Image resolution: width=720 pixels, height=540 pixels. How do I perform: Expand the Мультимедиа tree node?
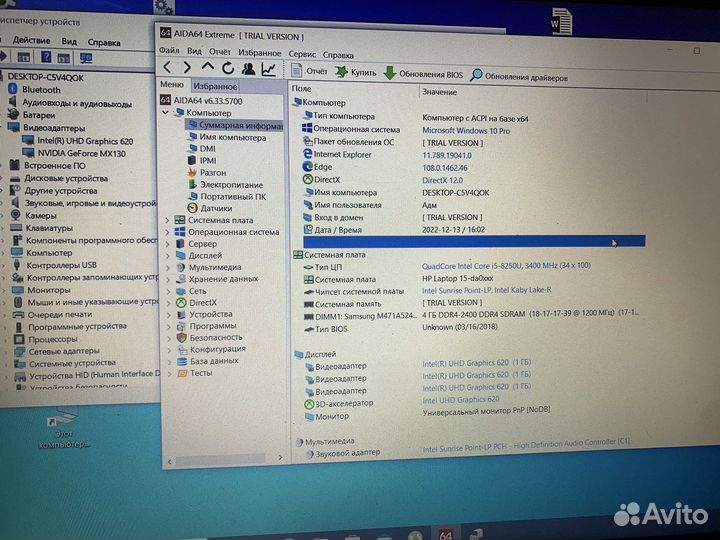tap(168, 267)
